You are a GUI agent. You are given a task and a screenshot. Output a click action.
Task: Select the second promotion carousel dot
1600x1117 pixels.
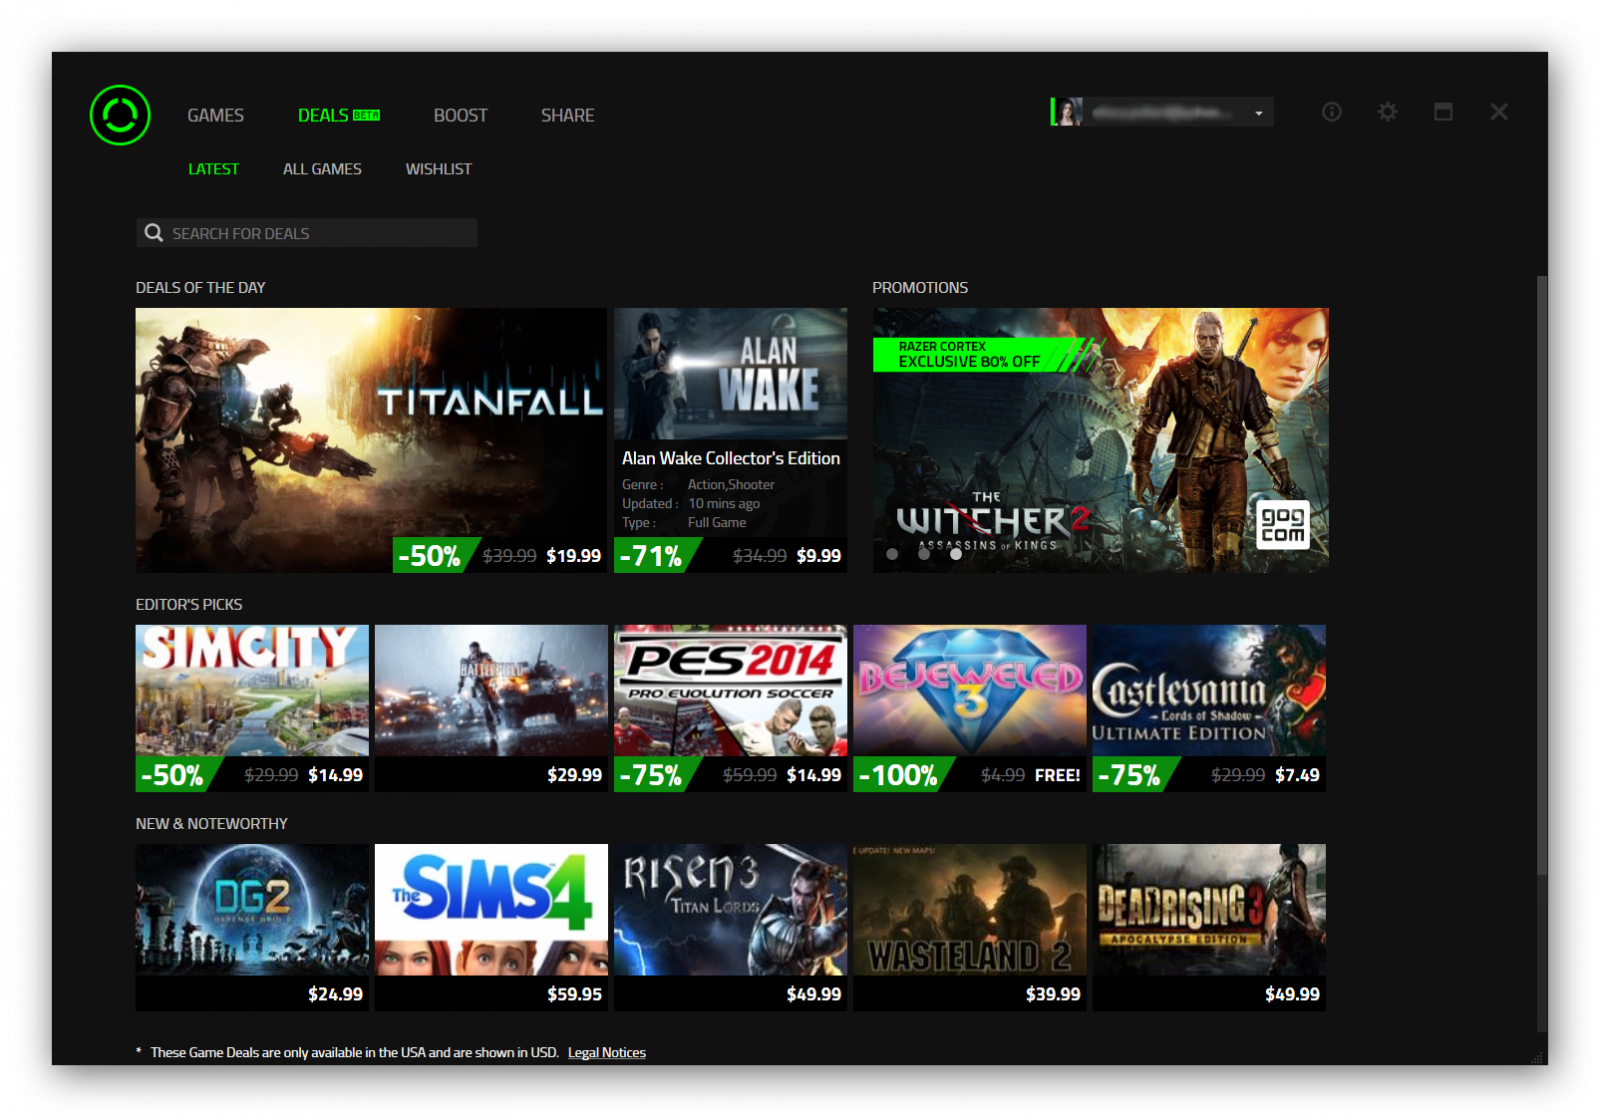click(x=924, y=554)
